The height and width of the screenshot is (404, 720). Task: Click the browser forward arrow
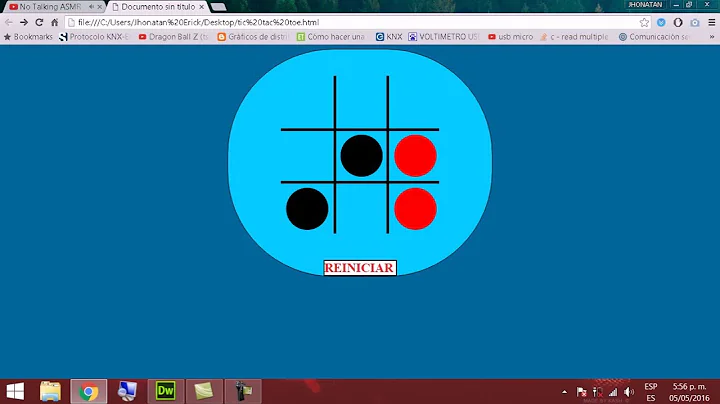24,22
